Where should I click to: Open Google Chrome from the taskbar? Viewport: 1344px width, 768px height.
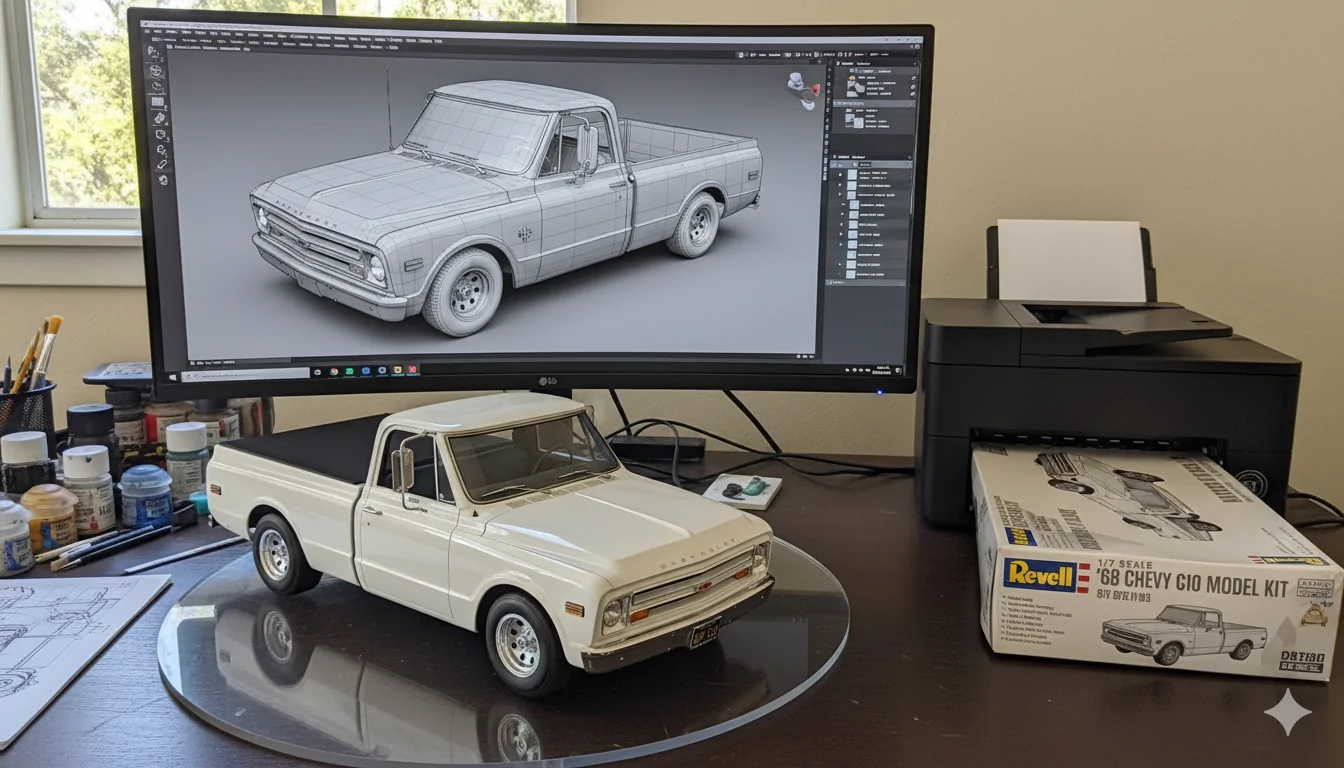(334, 372)
